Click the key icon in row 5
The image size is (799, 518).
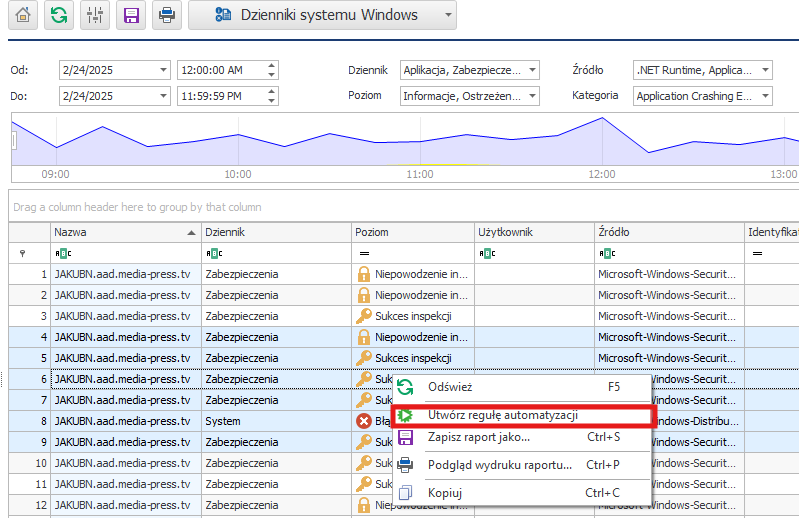(x=363, y=358)
